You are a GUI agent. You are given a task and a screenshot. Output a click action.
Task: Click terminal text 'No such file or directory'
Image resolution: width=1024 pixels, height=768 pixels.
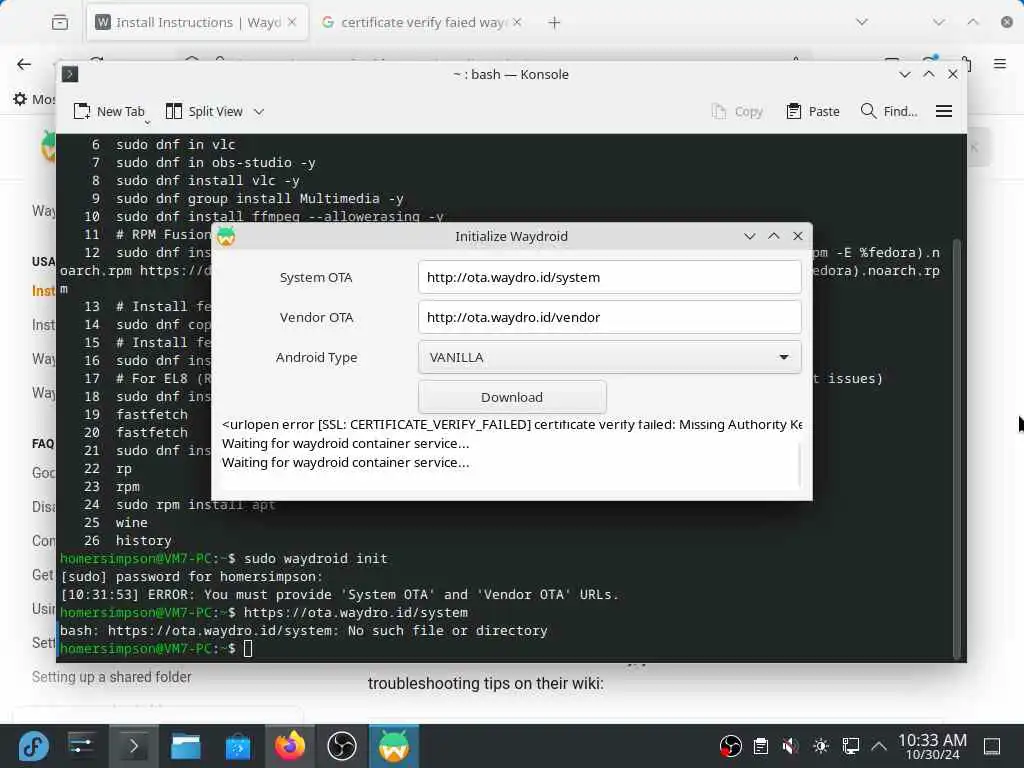[447, 631]
